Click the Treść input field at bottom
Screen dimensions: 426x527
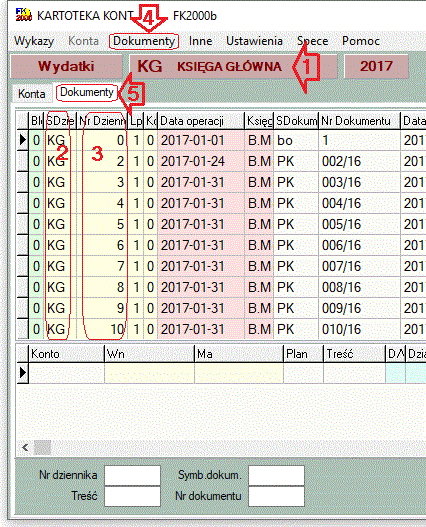pos(132,496)
